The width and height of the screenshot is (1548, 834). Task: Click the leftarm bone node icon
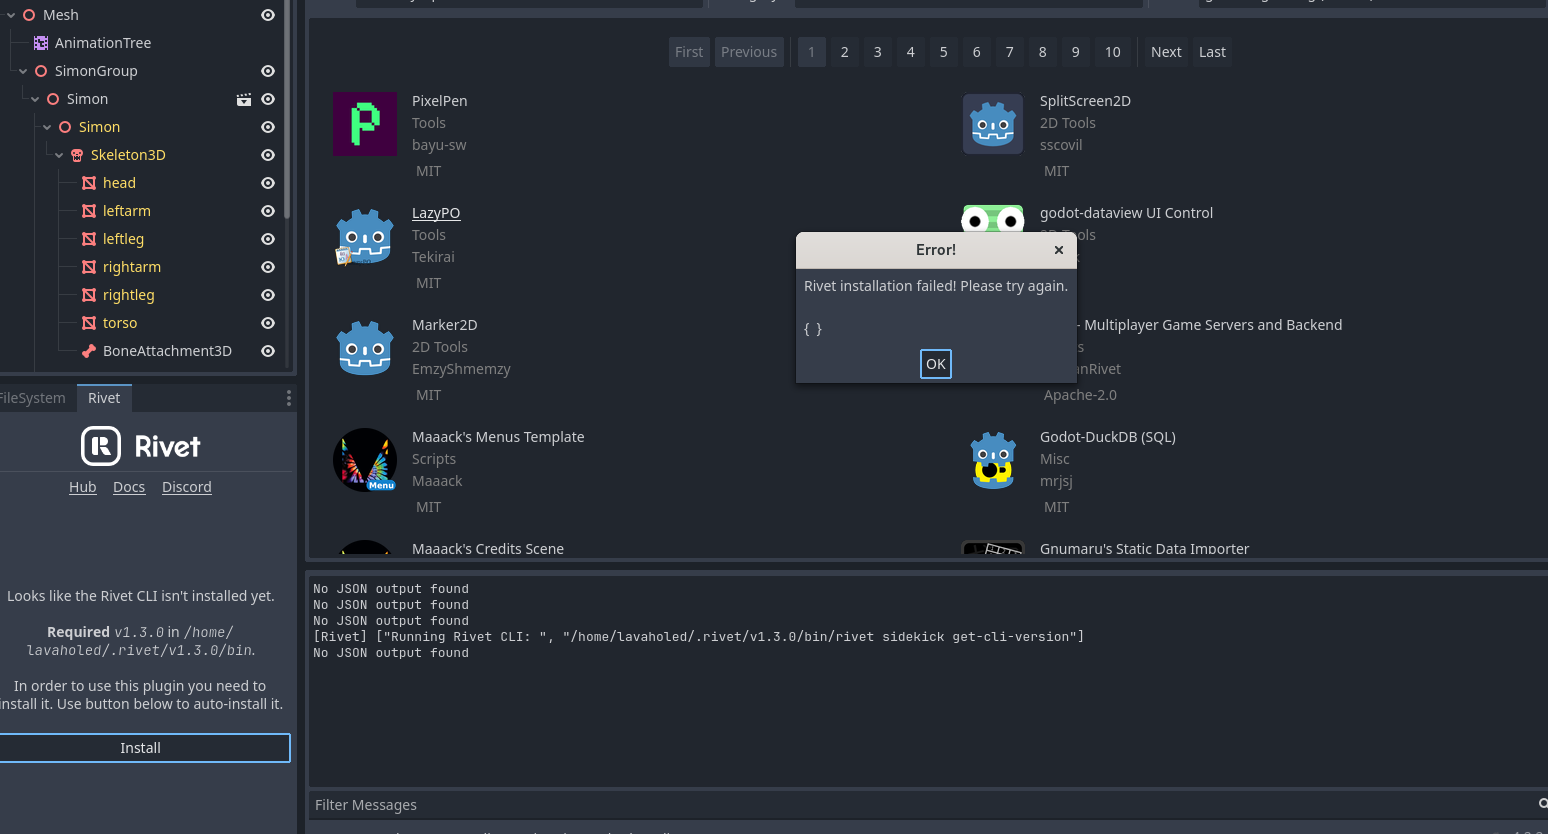[89, 211]
